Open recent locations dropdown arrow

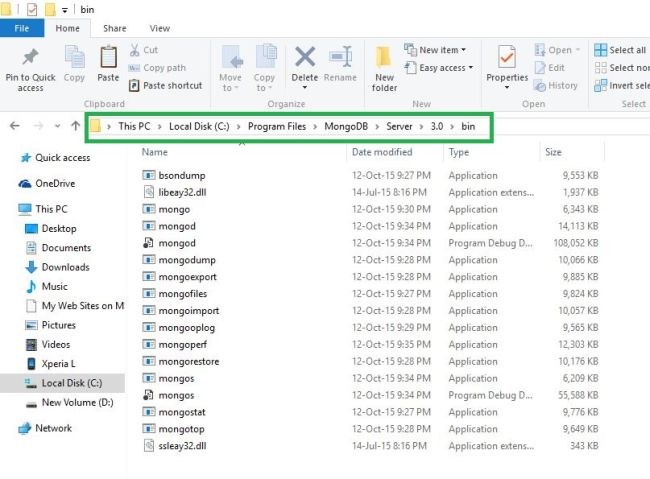[57, 126]
